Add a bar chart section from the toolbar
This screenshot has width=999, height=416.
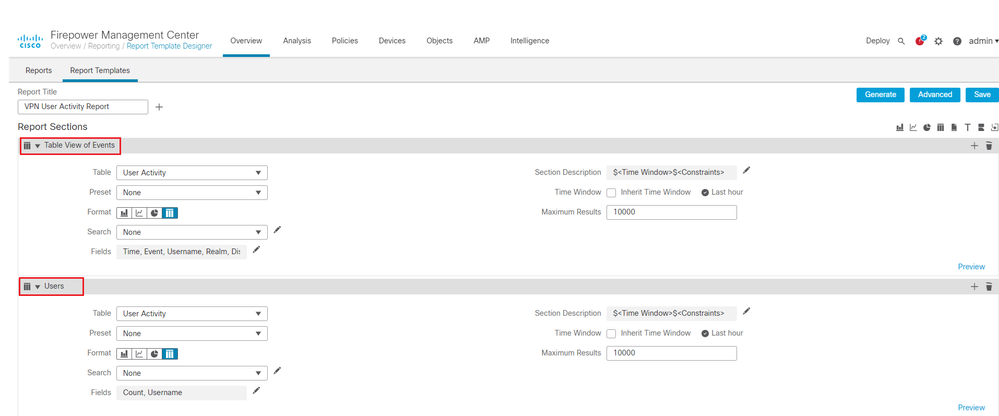coord(900,127)
